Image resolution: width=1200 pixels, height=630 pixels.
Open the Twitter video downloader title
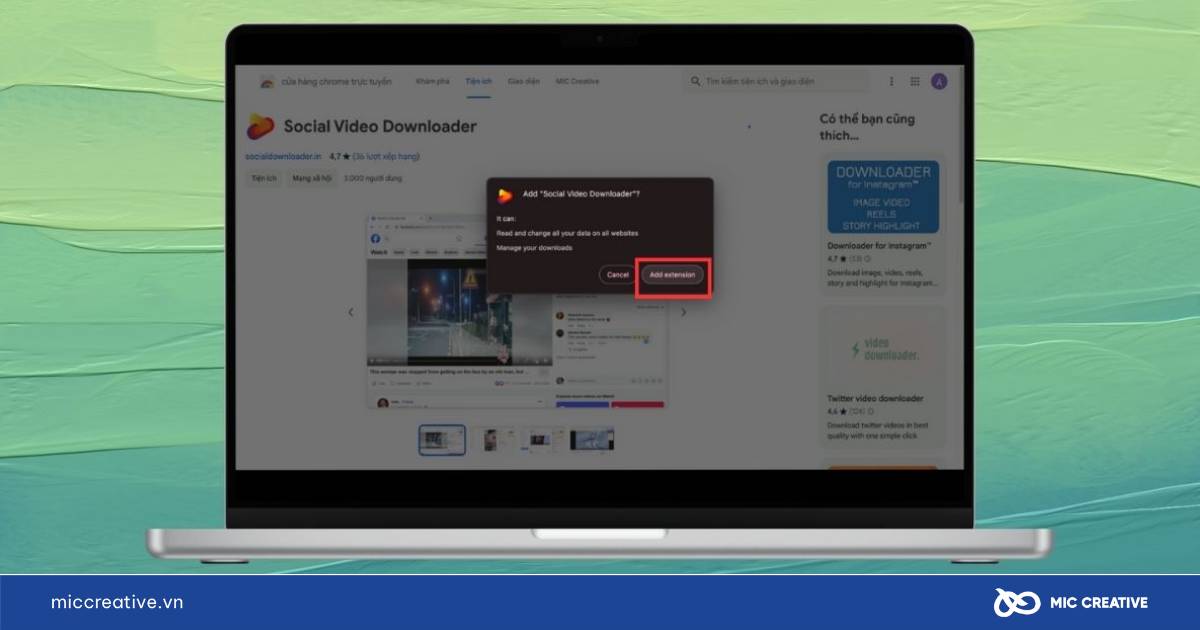[x=875, y=398]
